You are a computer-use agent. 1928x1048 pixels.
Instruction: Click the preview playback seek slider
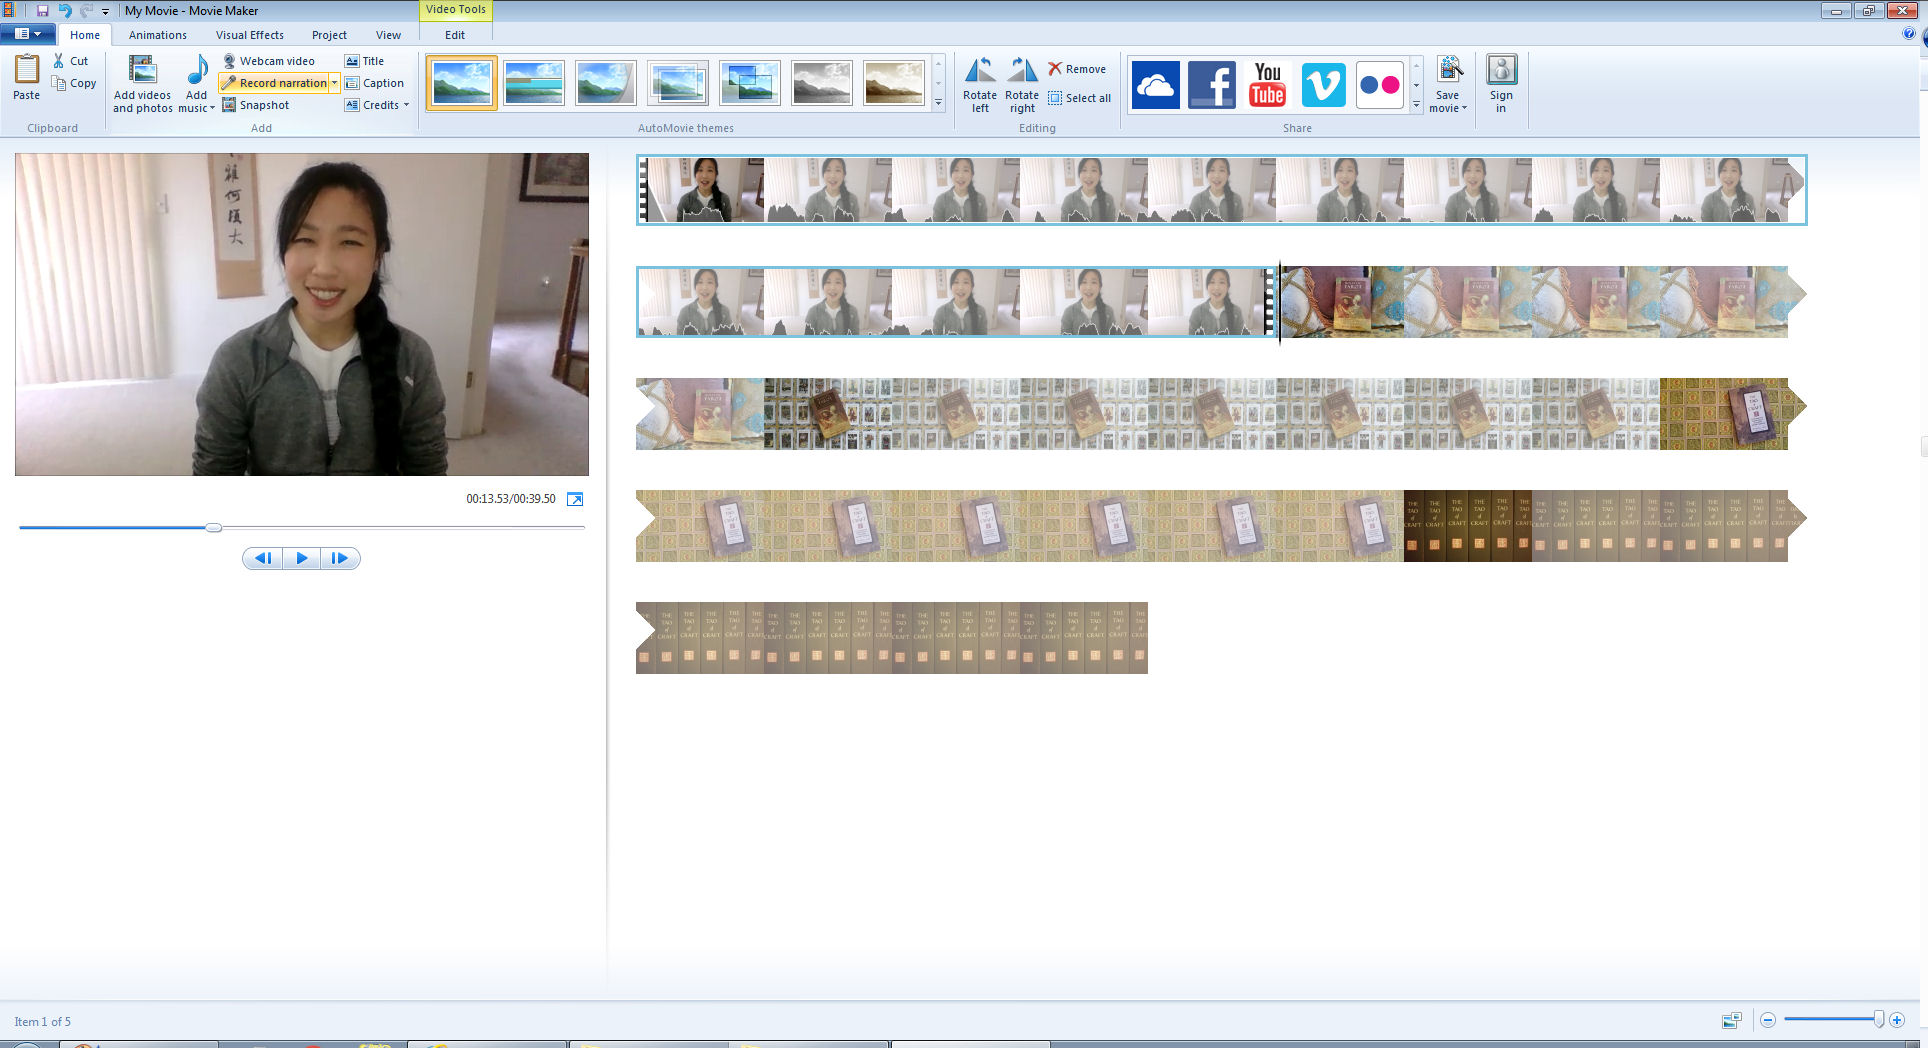pyautogui.click(x=300, y=527)
